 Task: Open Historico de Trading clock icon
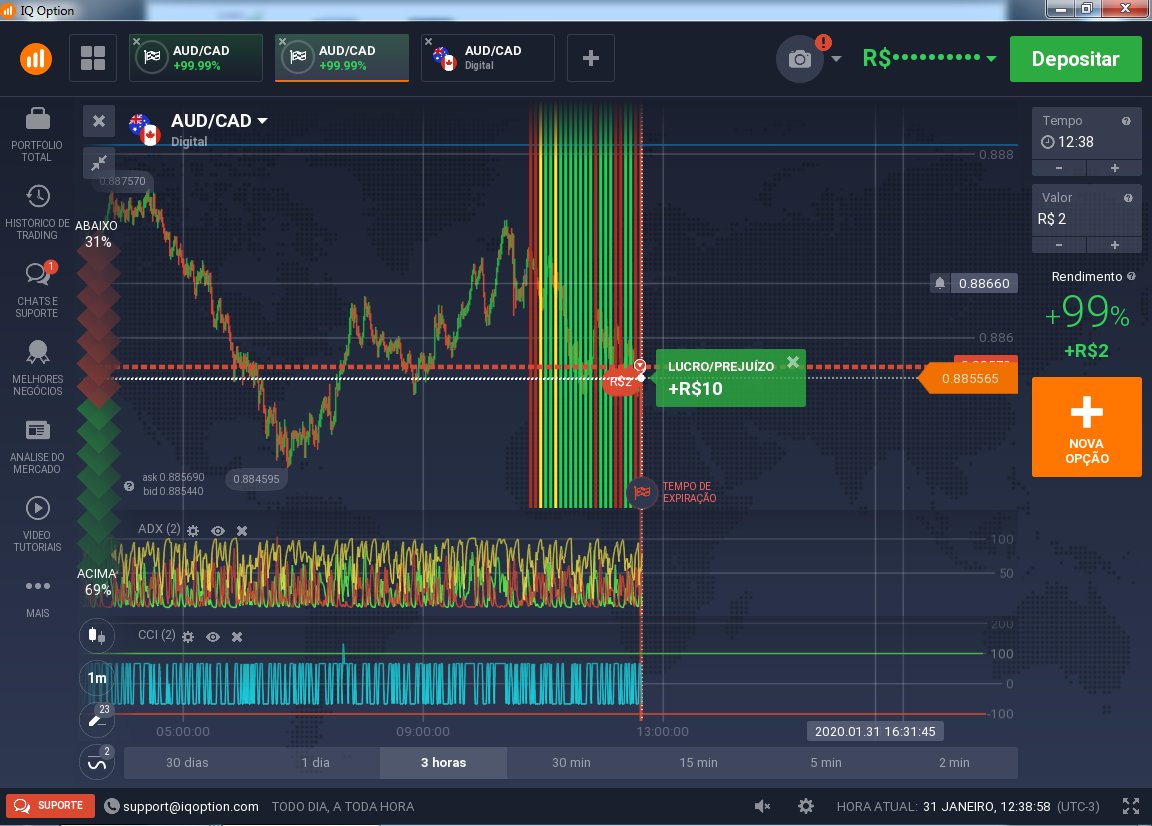point(37,196)
